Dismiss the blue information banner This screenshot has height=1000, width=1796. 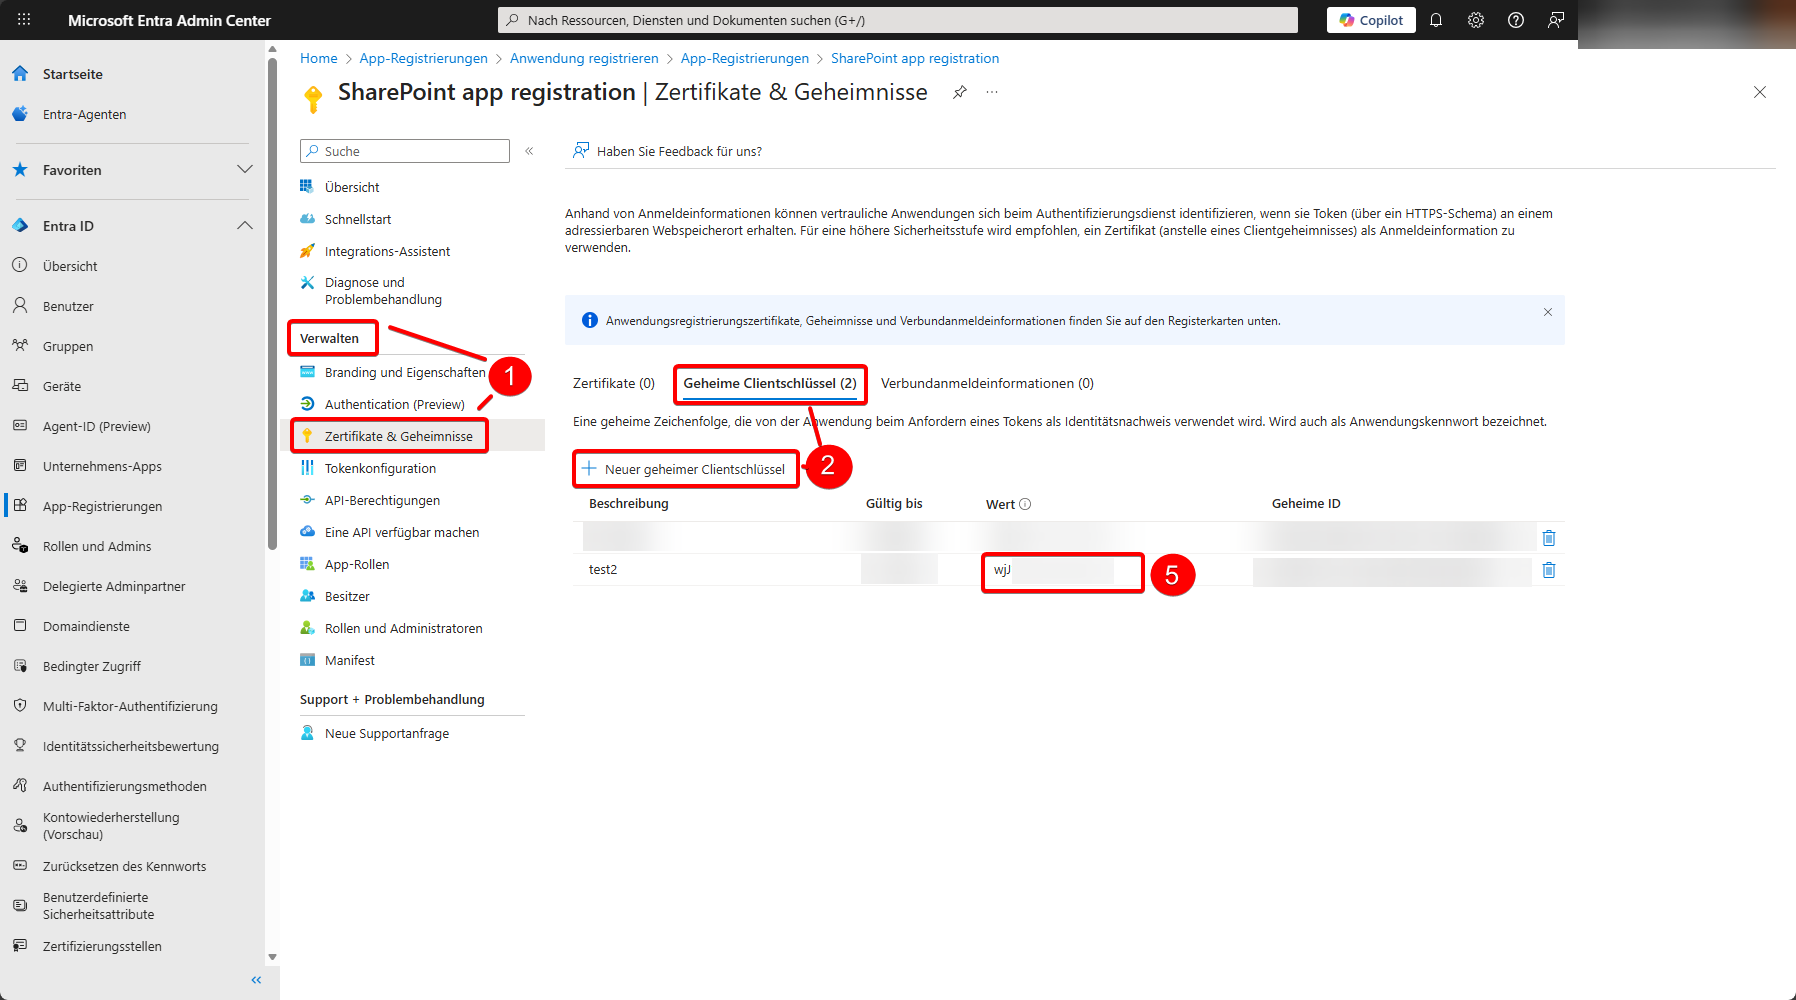[1548, 312]
